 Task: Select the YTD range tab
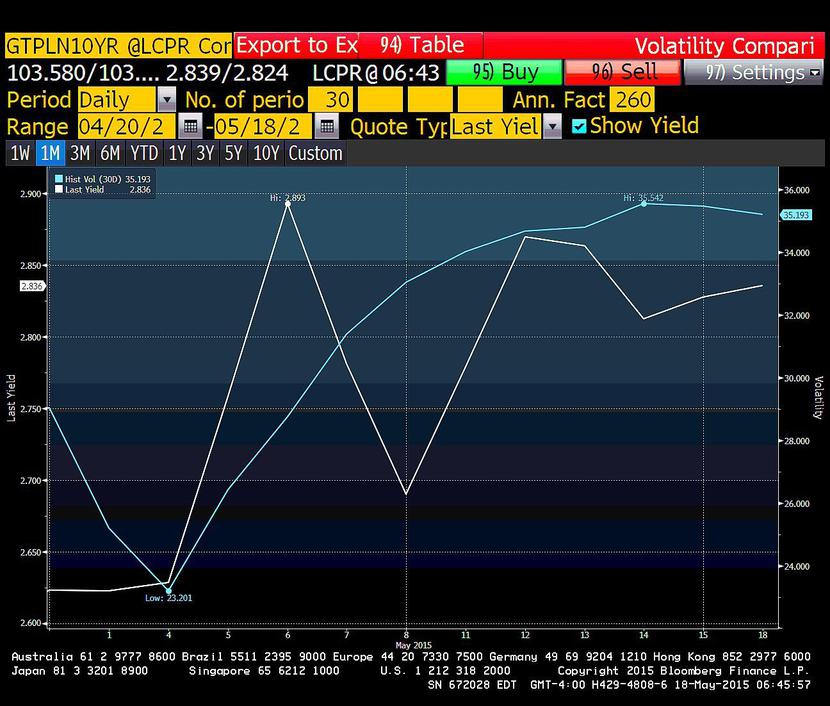(144, 153)
